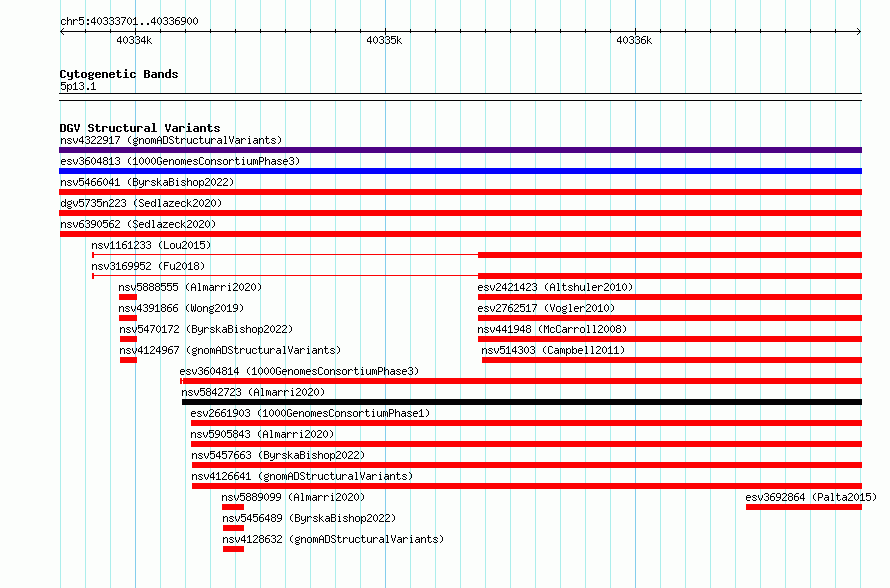Select the Cytogenetic Bands track title
890x588 pixels.
119,74
